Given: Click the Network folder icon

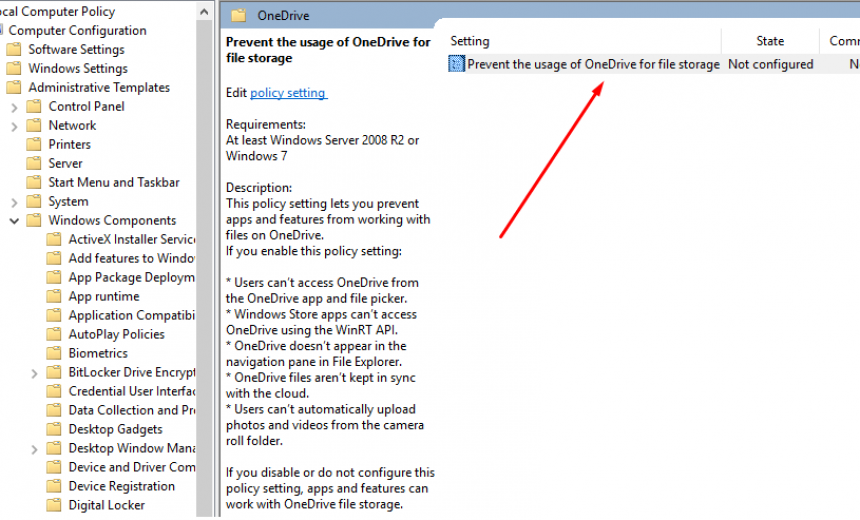Looking at the screenshot, I should click(x=34, y=126).
